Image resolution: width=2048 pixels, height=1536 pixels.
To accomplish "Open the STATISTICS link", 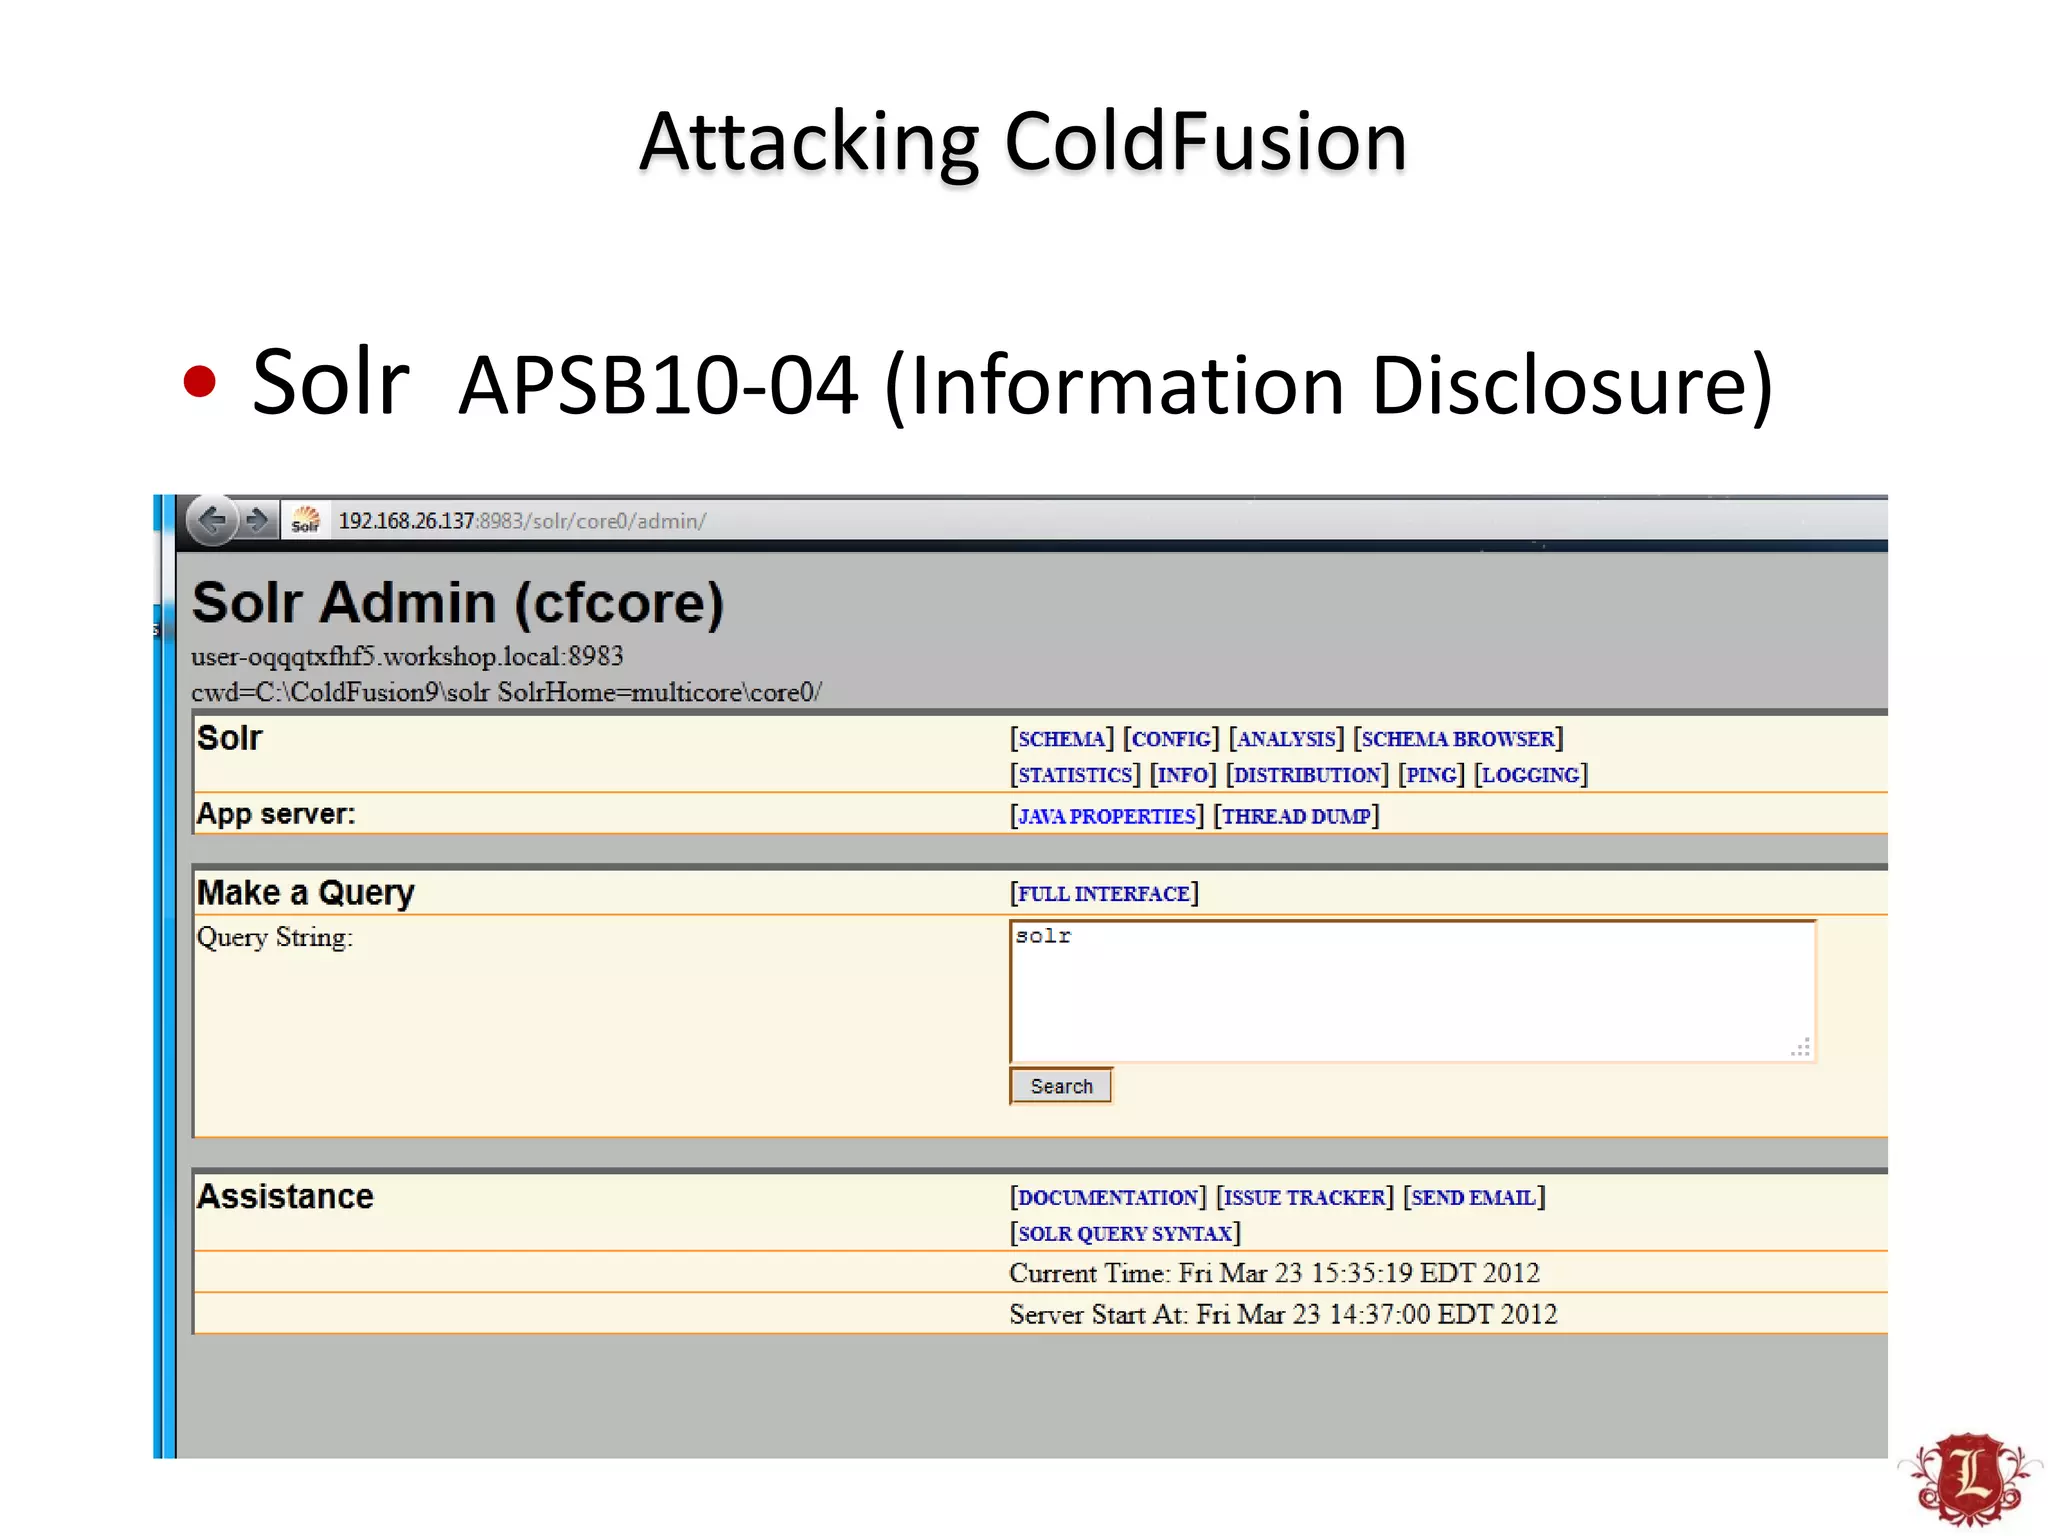I will tap(1075, 775).
